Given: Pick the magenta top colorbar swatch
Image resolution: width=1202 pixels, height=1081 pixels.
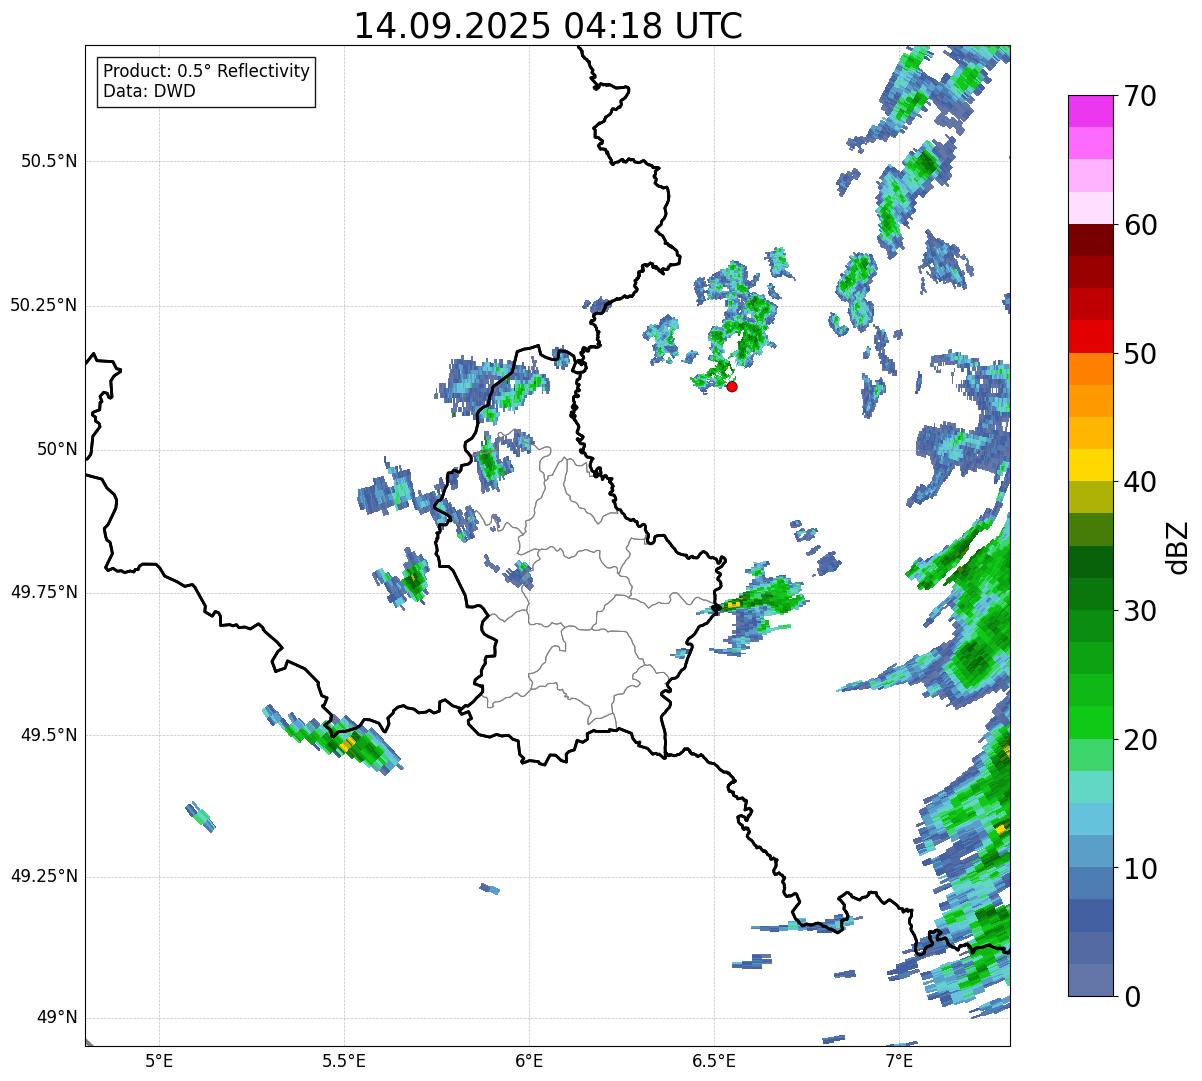Looking at the screenshot, I should [1090, 111].
